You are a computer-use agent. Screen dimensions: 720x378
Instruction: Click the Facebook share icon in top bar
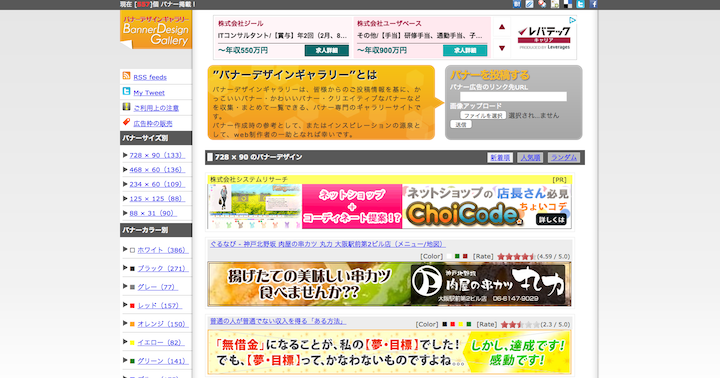593,4
